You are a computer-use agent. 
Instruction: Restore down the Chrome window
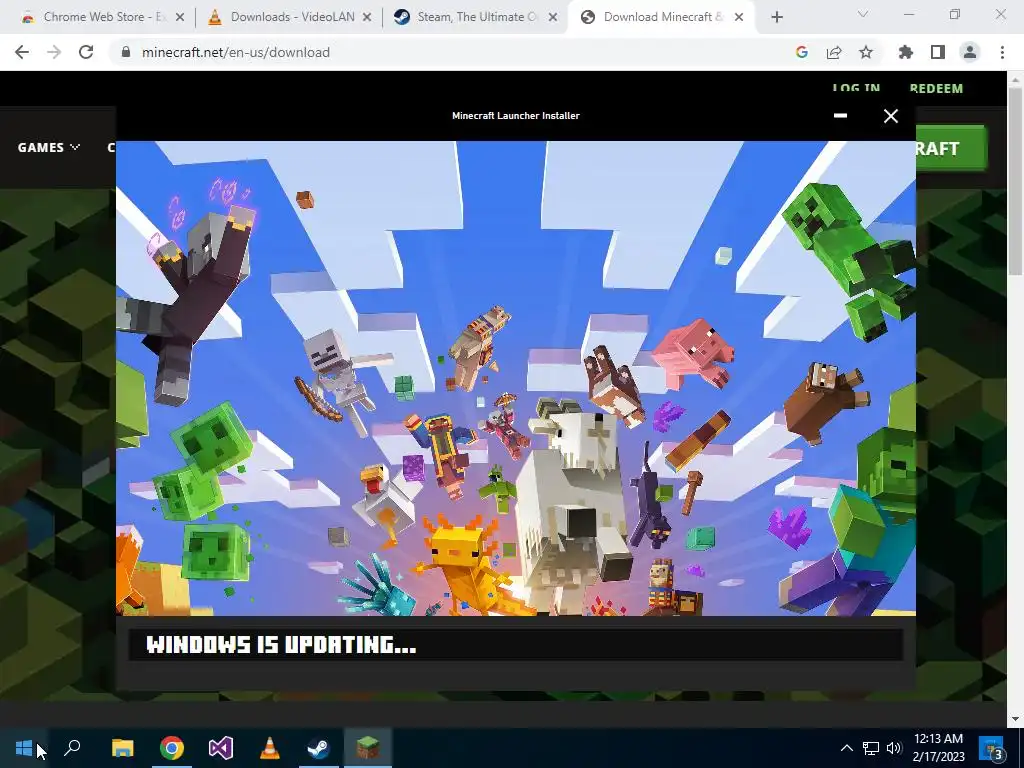(955, 14)
